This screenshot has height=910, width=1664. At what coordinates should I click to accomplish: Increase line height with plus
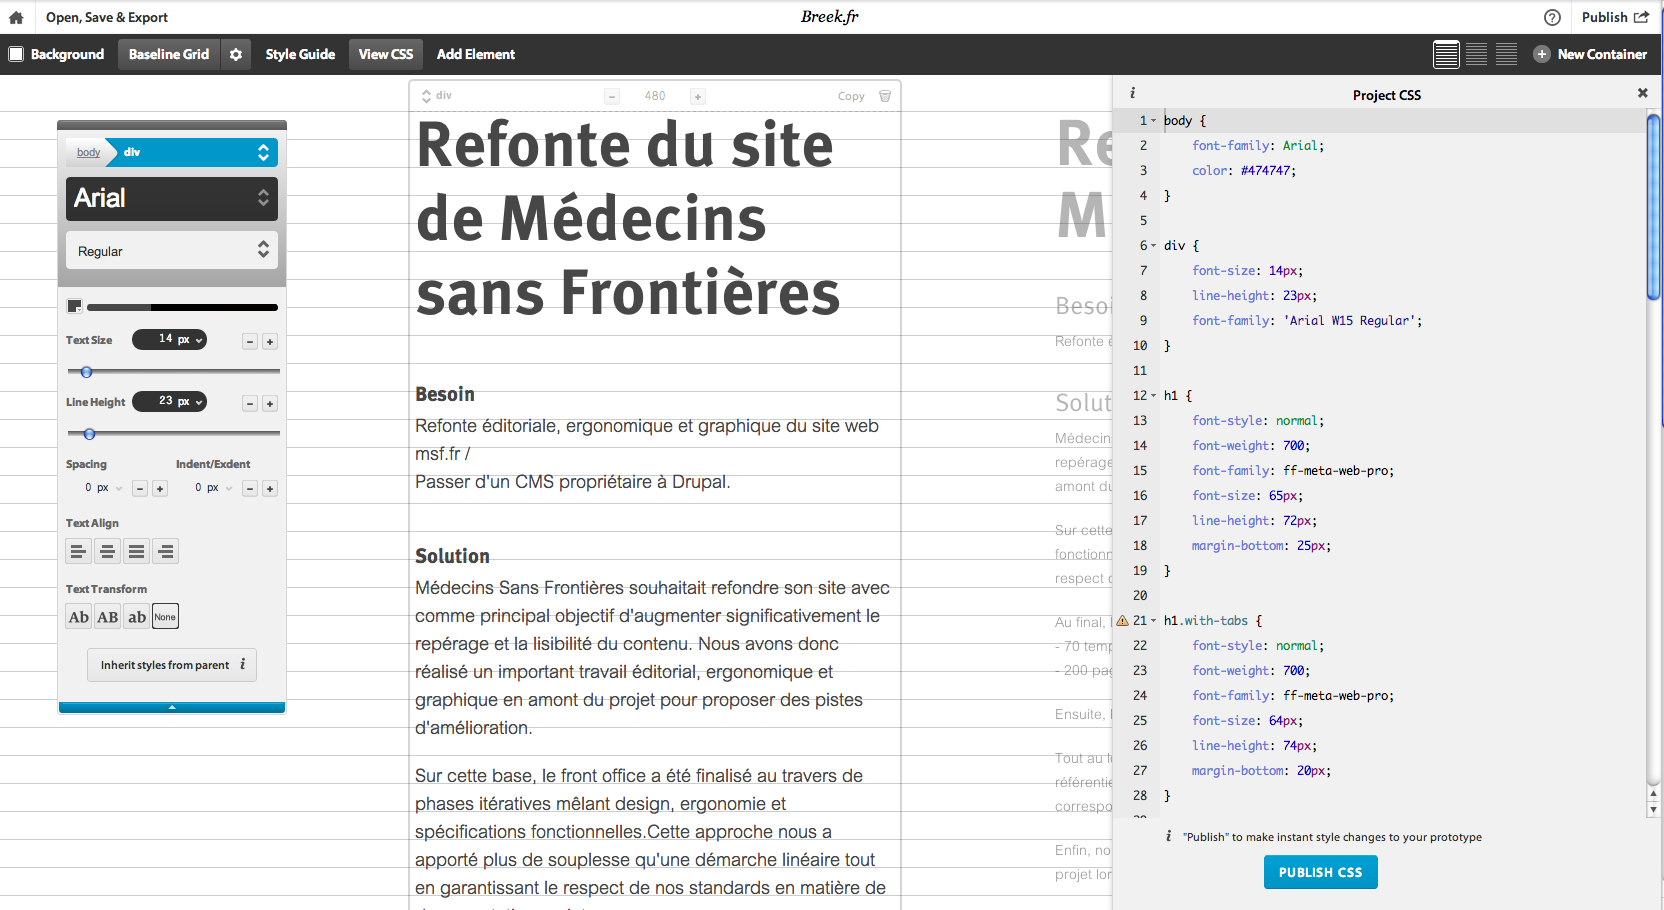tap(270, 404)
